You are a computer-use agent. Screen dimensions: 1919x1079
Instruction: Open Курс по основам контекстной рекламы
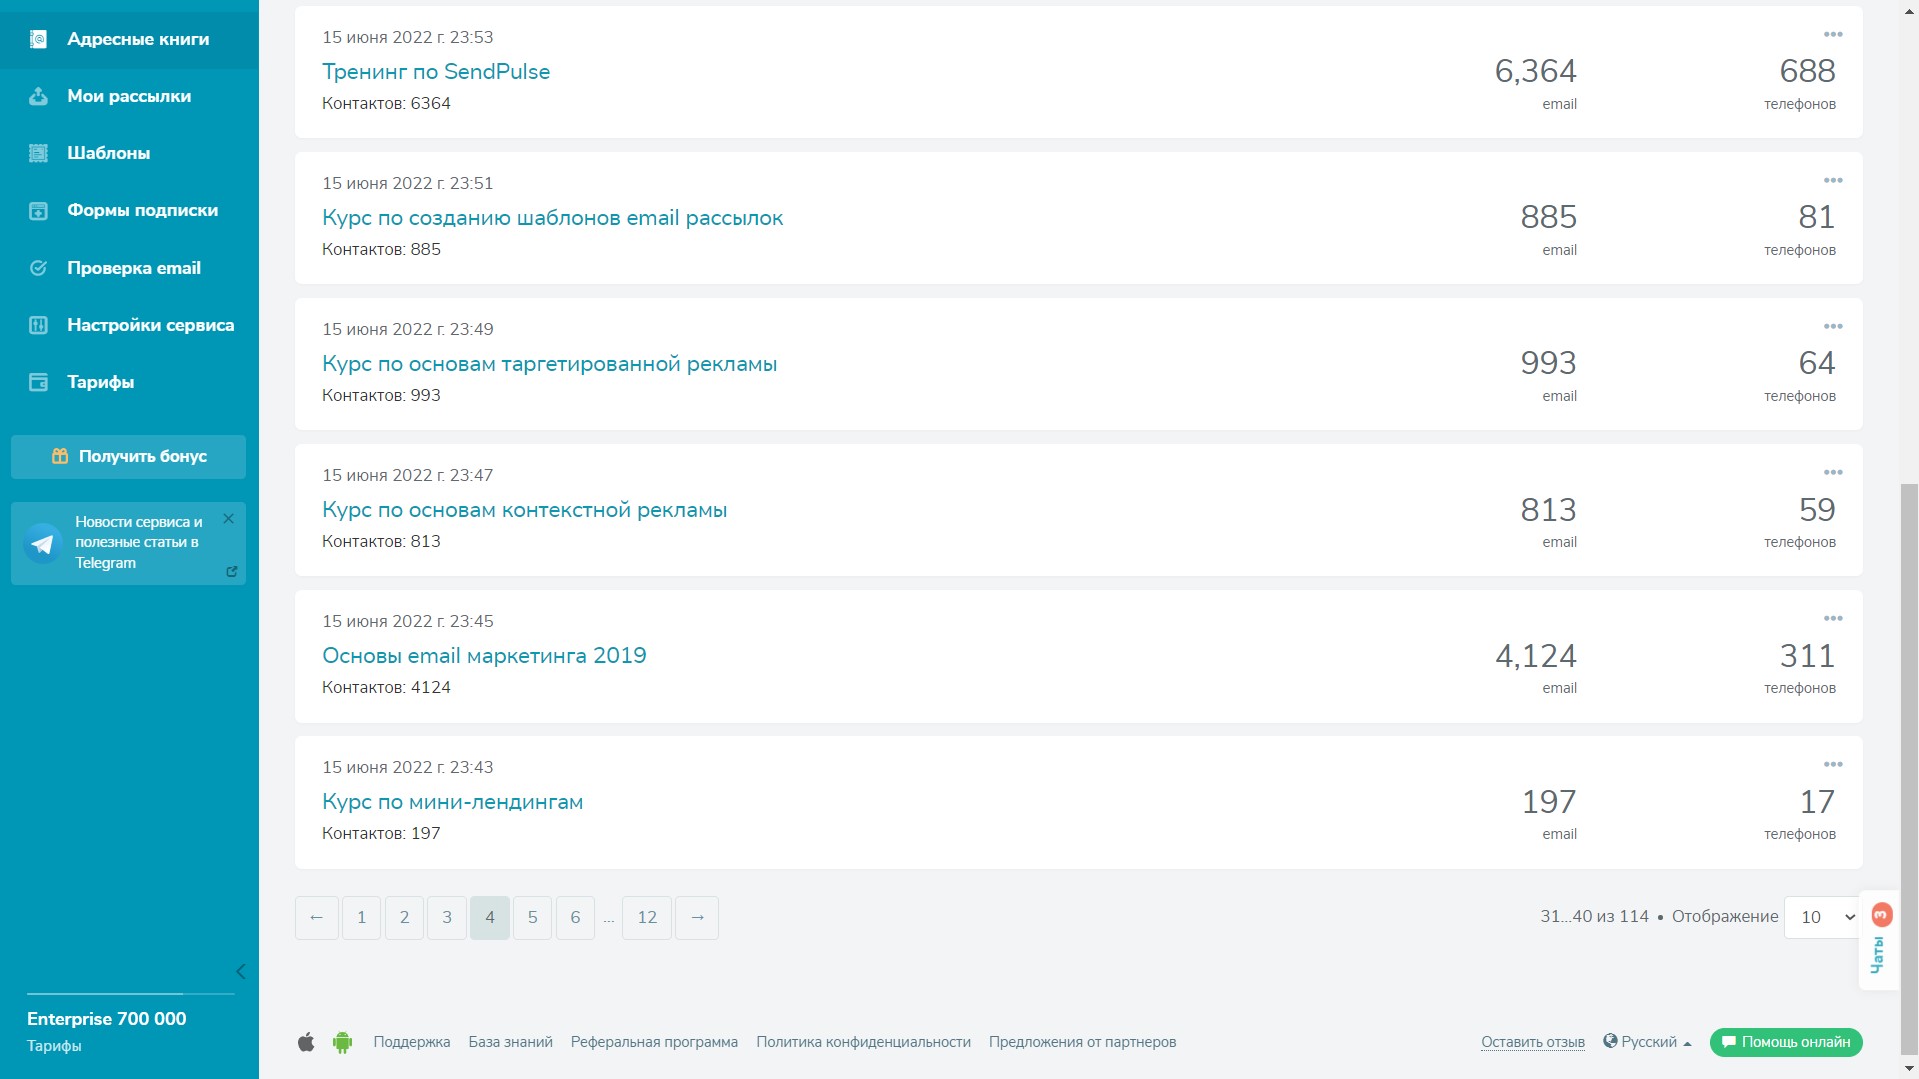coord(524,510)
